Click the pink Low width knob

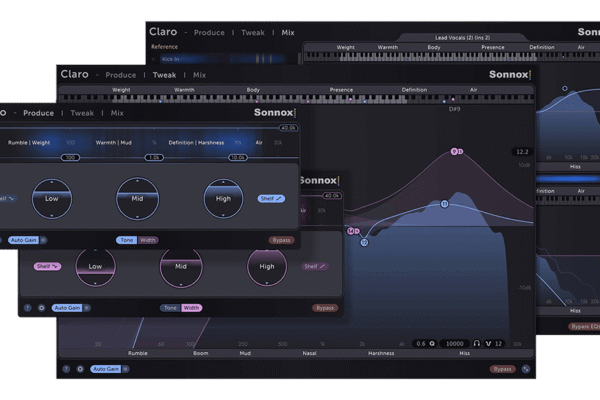coord(95,266)
